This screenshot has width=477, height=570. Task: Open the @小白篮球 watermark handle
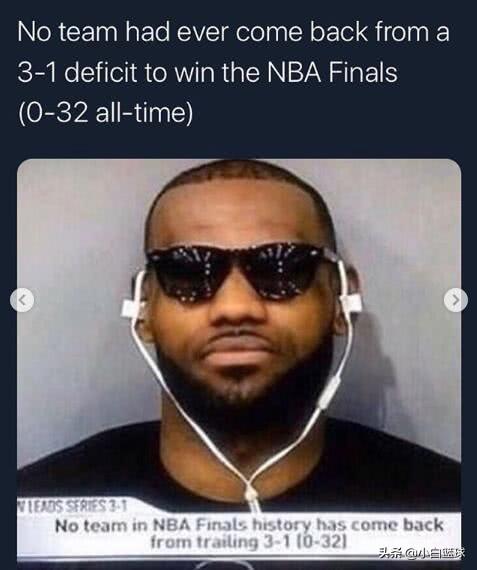tap(435, 553)
